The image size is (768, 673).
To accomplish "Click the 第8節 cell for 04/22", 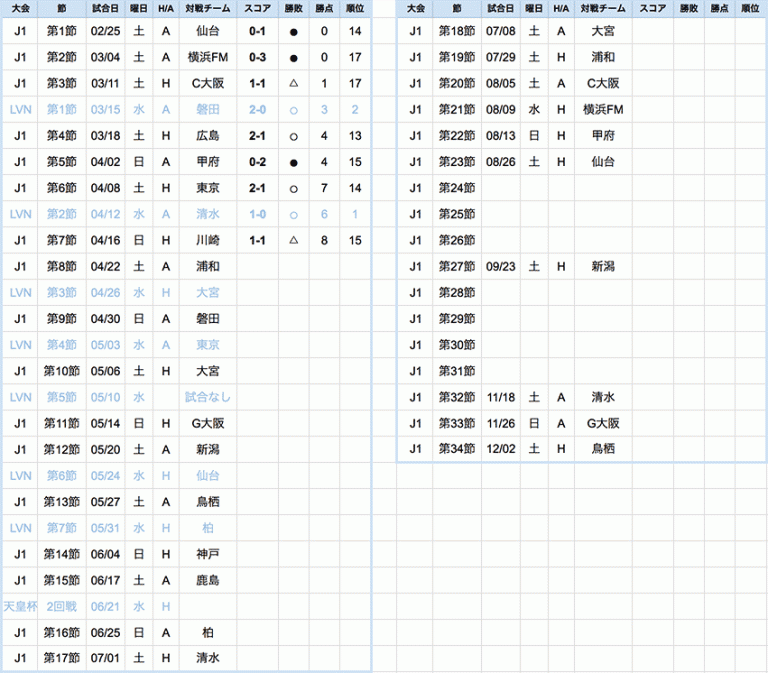I will pos(62,266).
